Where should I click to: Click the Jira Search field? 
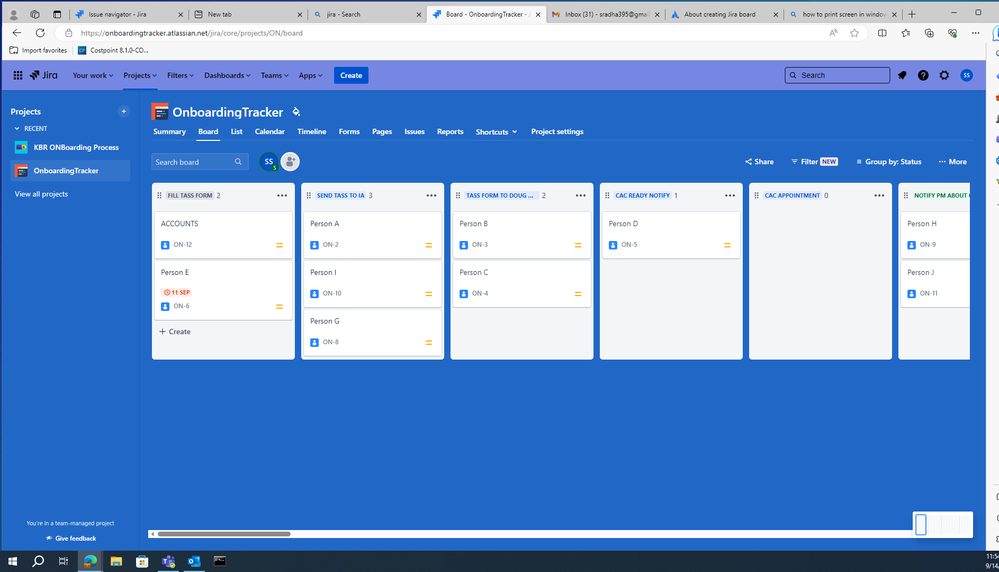coord(837,75)
